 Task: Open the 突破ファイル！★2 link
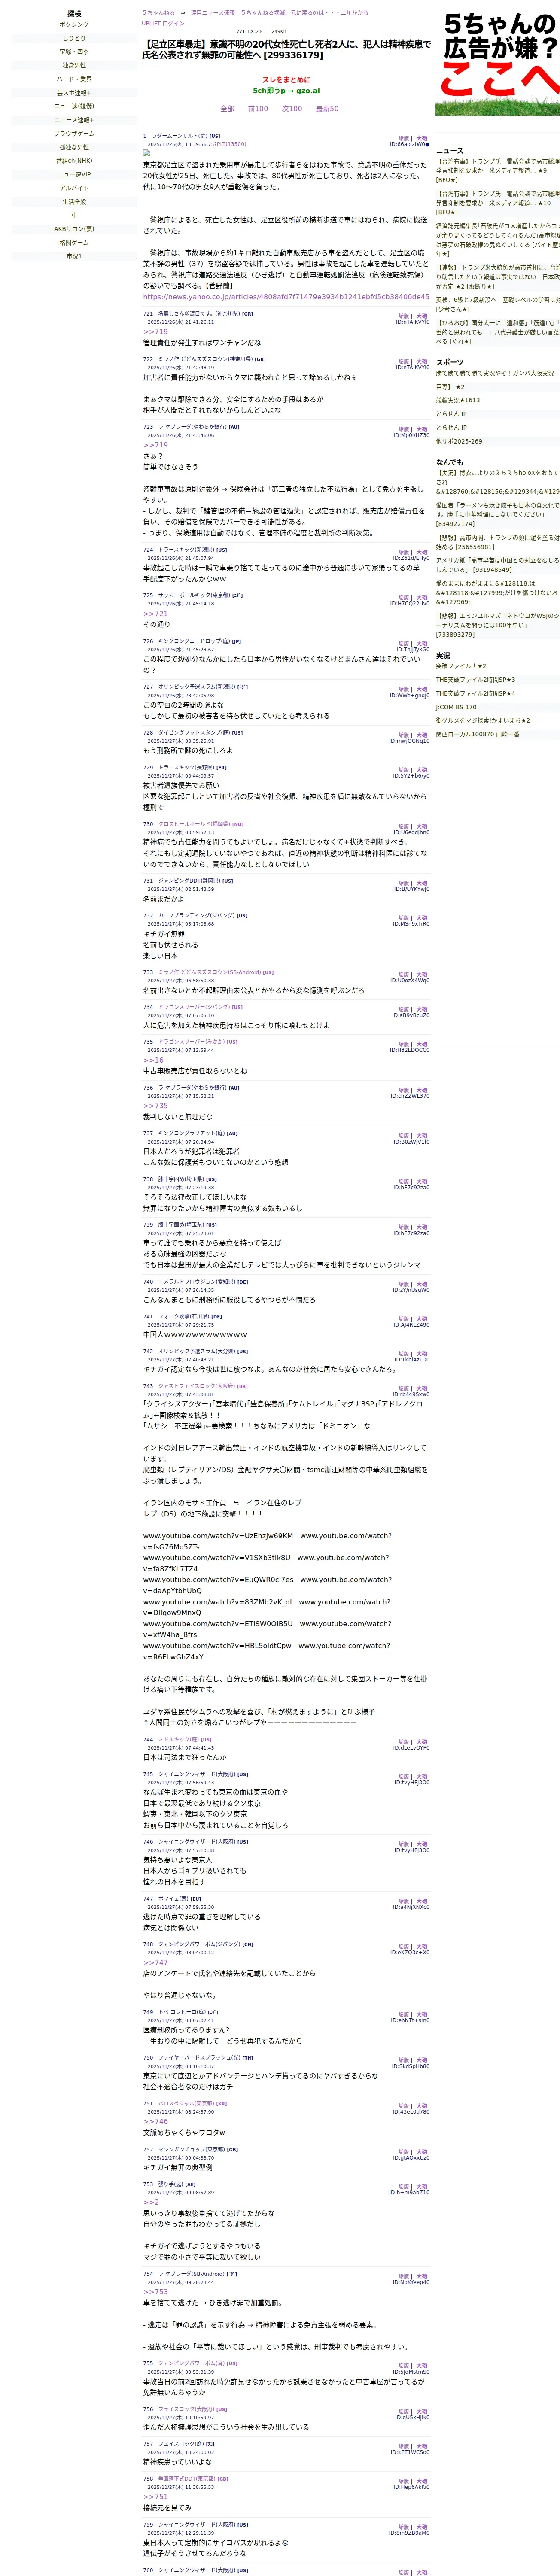coord(461,666)
